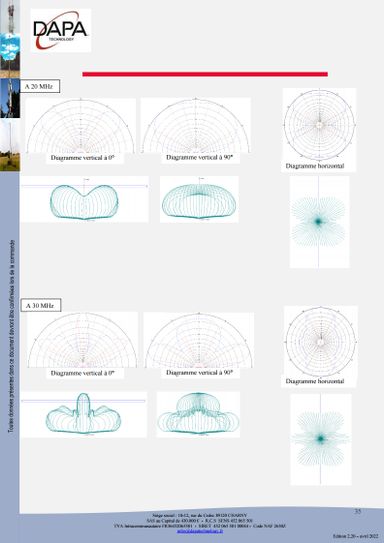Select the 'Diagramme horizontal' caption under 30 MHz
This screenshot has width=384, height=543.
[x=315, y=381]
